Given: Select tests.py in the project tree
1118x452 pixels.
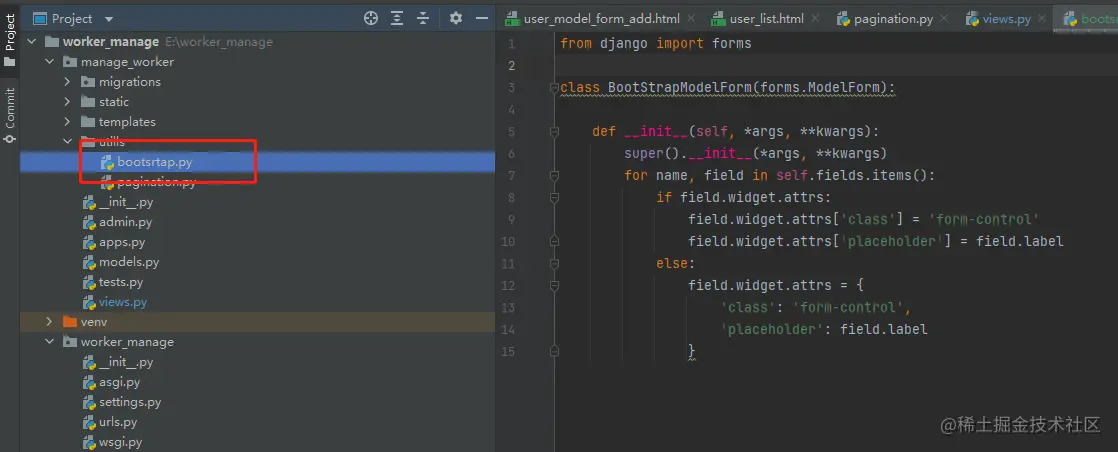Looking at the screenshot, I should tap(257, 282).
